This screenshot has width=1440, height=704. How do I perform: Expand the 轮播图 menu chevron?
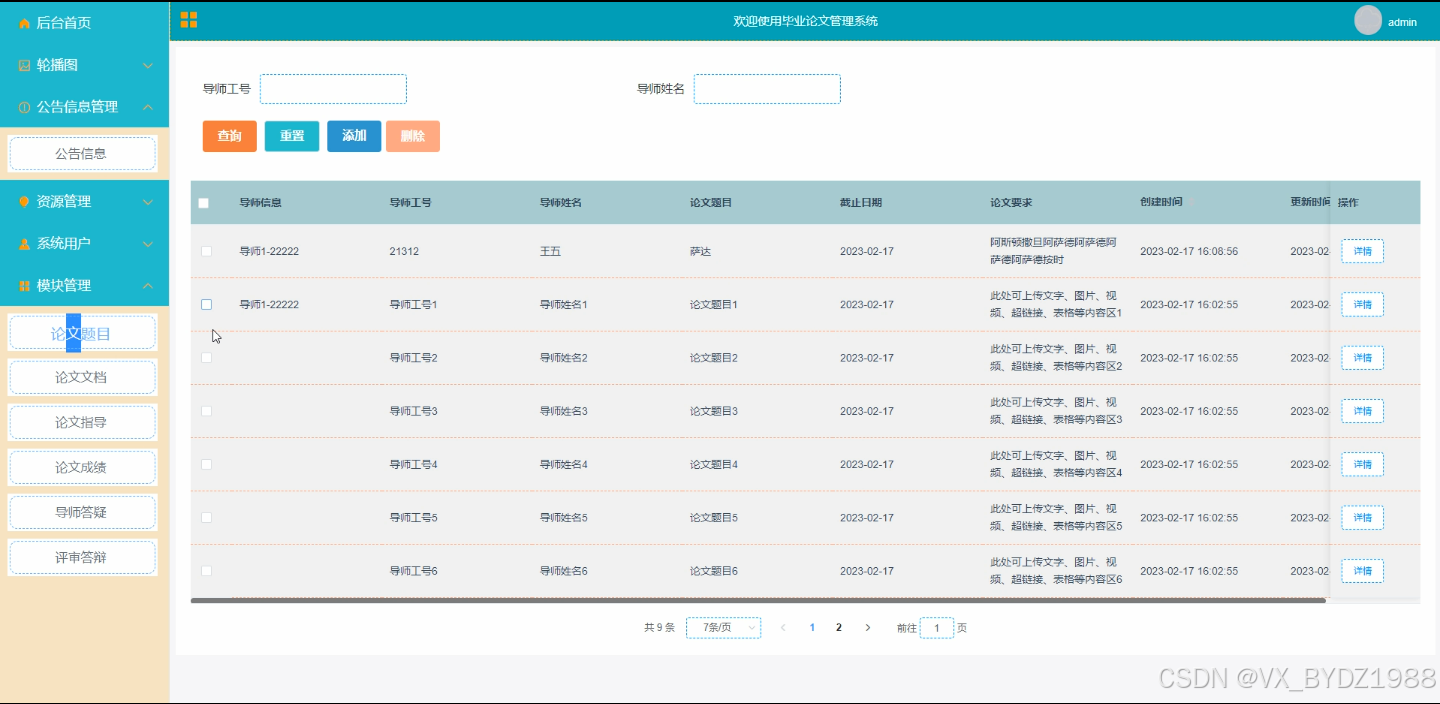click(x=148, y=65)
